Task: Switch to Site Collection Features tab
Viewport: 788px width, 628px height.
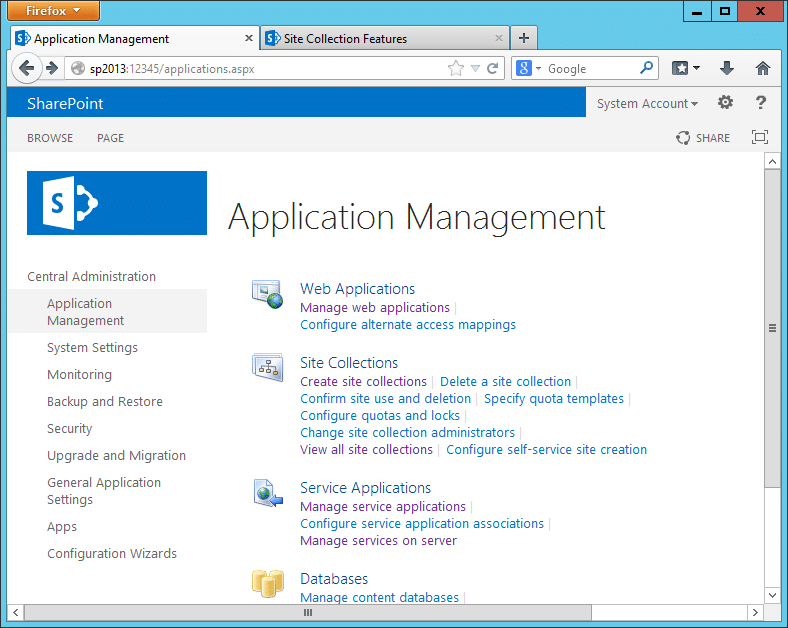Action: coord(384,38)
